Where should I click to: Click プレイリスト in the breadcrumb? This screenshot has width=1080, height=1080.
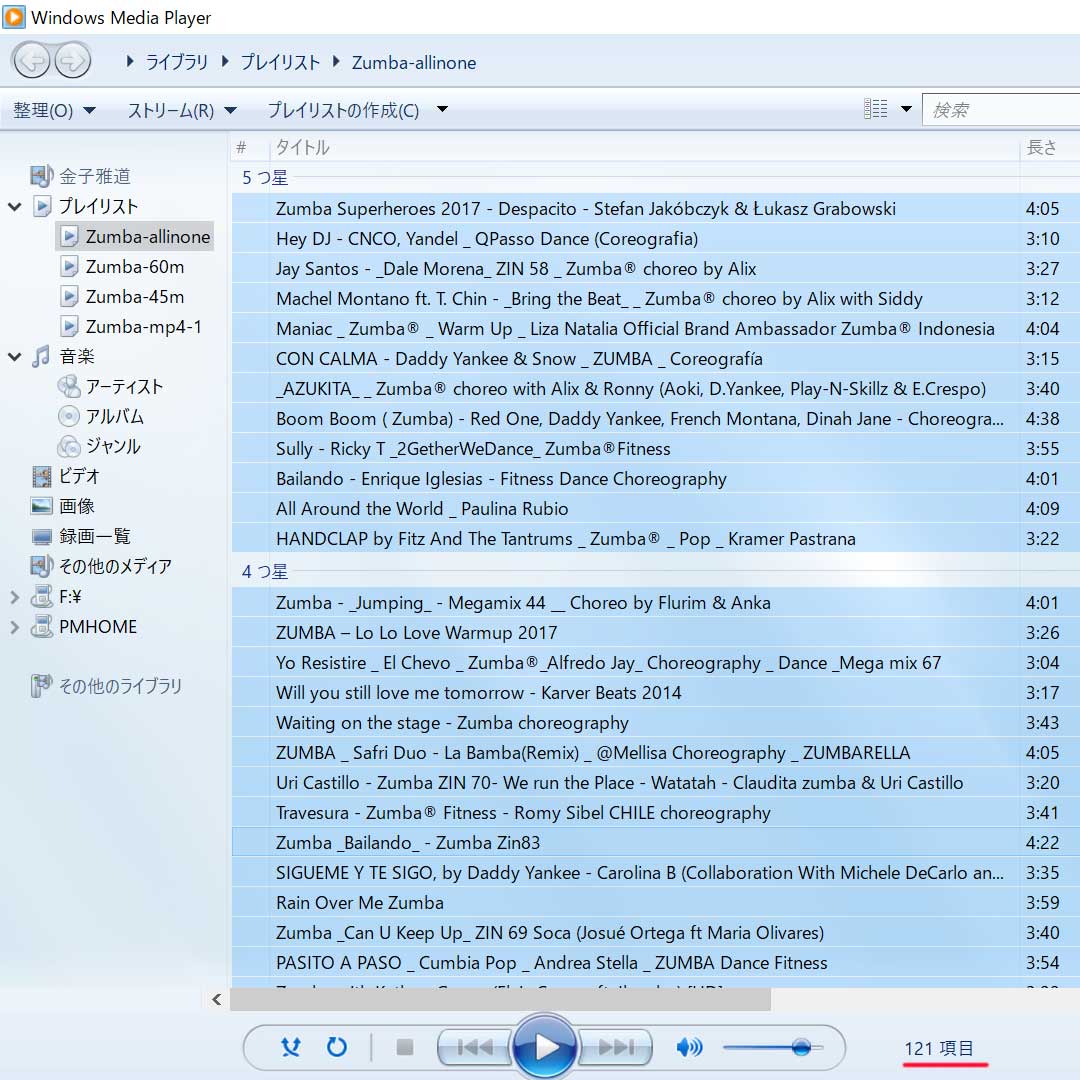point(280,62)
